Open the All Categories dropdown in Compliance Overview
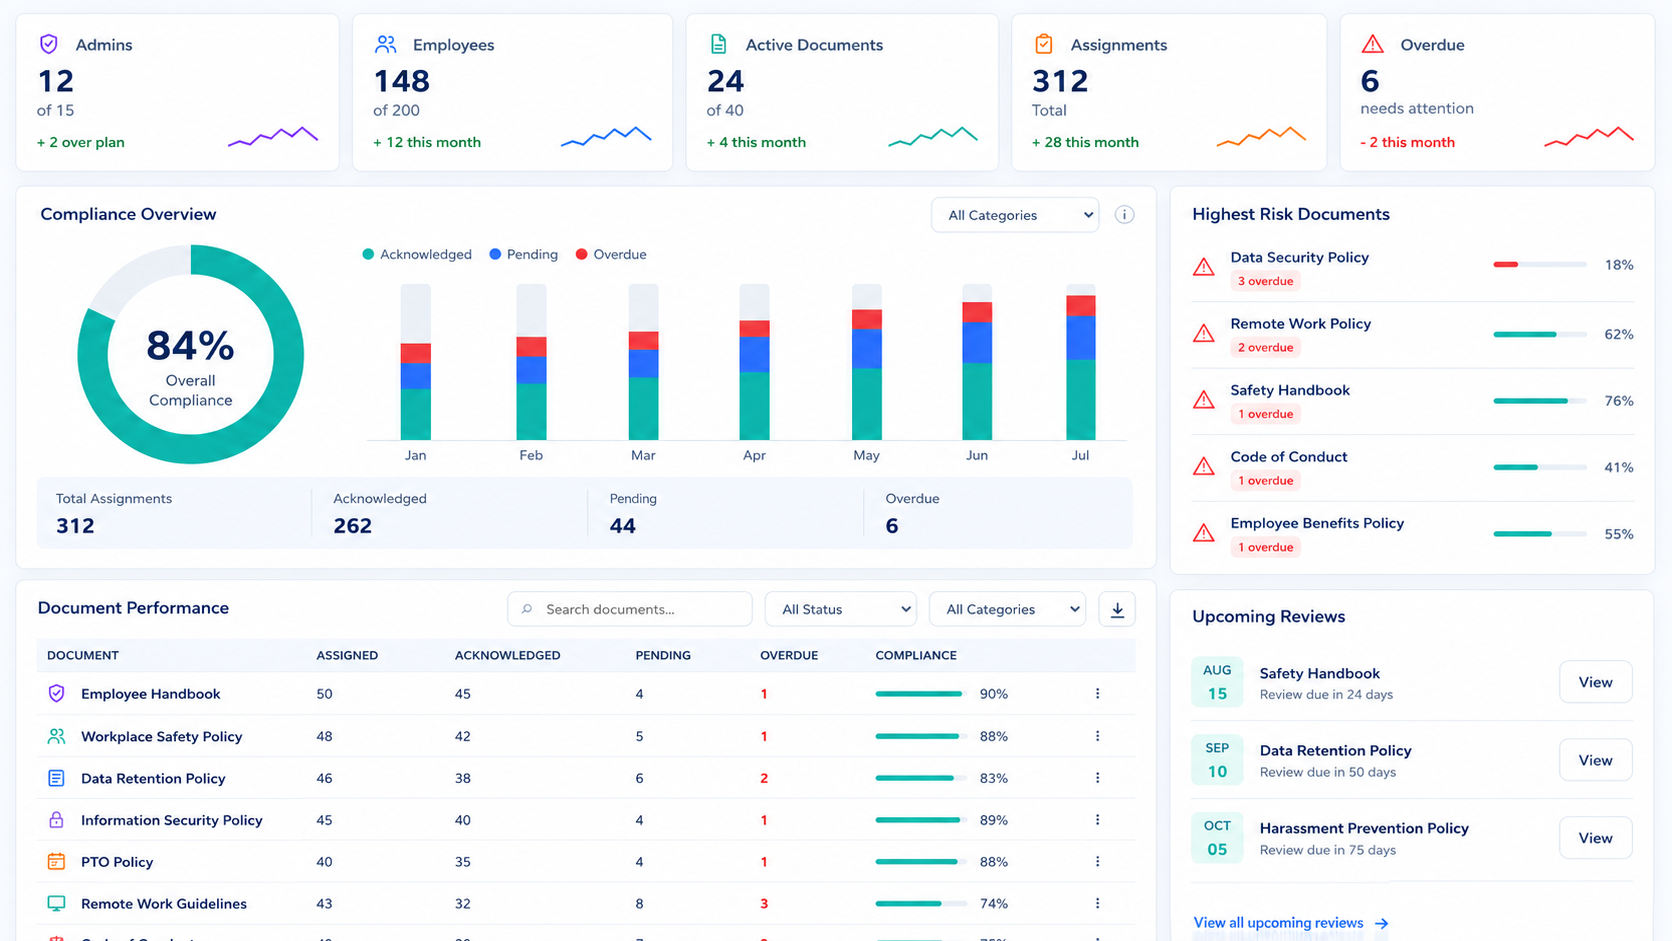 1015,215
